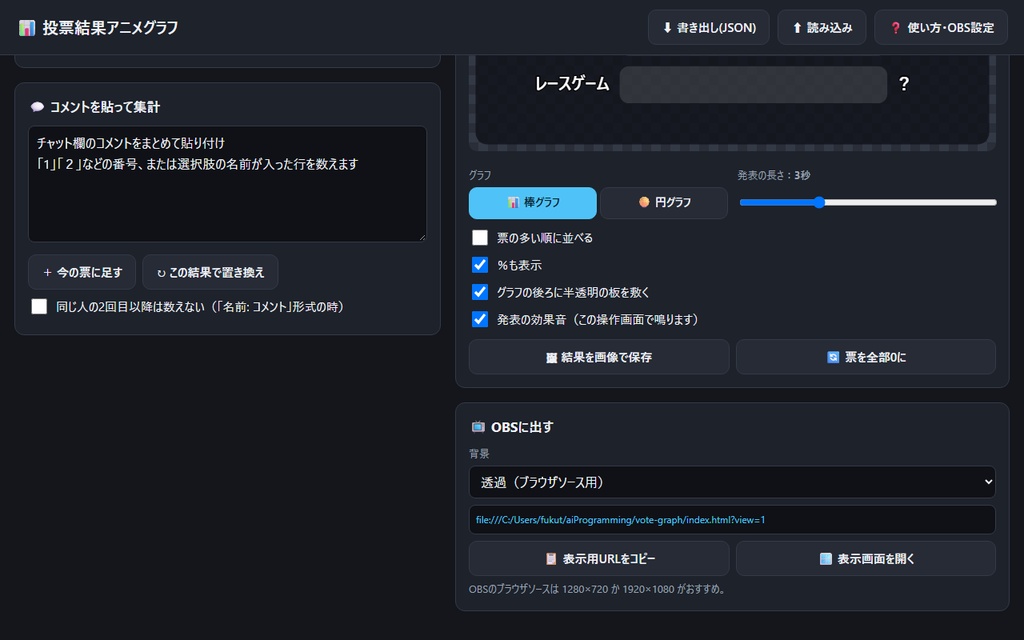The width and height of the screenshot is (1024, 640).
Task: Click the 表示用URLをコピー button
Action: pos(599,558)
